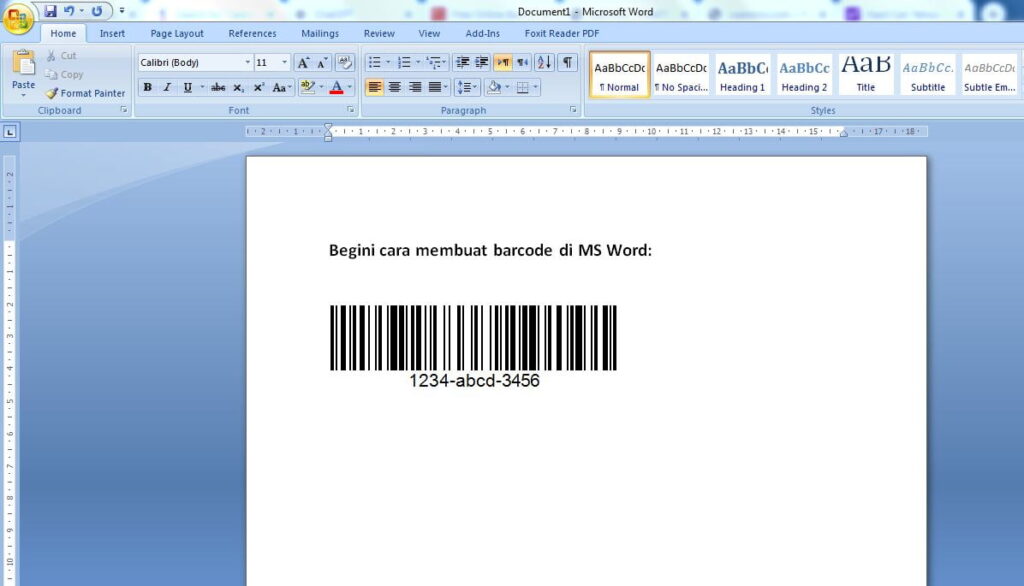Switch to the Mailings tab

pos(320,33)
